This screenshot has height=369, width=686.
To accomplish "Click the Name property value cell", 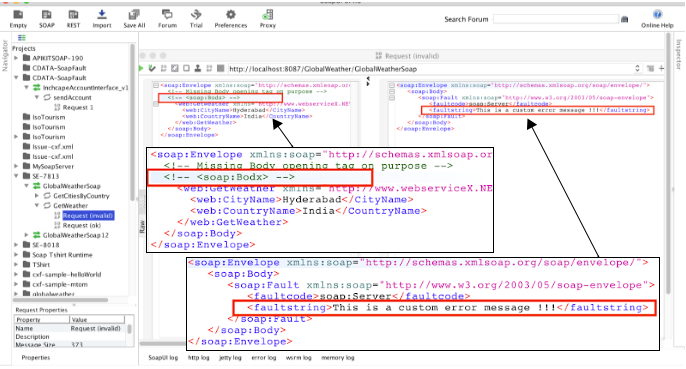I will (x=97, y=328).
